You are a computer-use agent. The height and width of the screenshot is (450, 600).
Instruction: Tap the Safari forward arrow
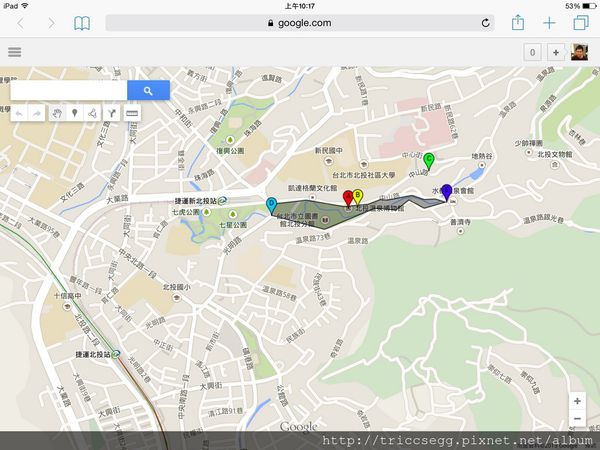tap(51, 23)
